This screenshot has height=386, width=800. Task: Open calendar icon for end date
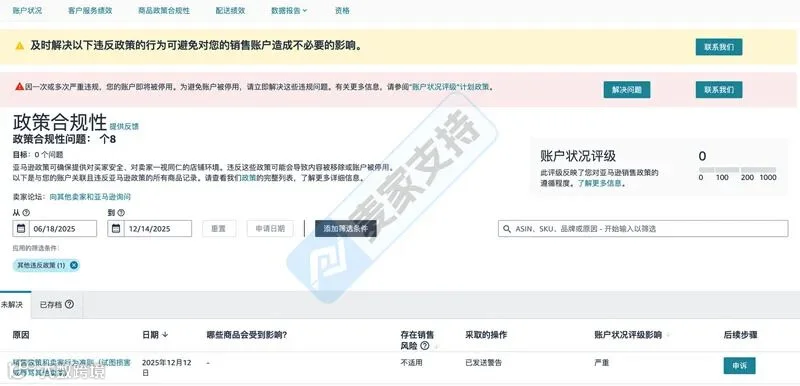pyautogui.click(x=116, y=228)
